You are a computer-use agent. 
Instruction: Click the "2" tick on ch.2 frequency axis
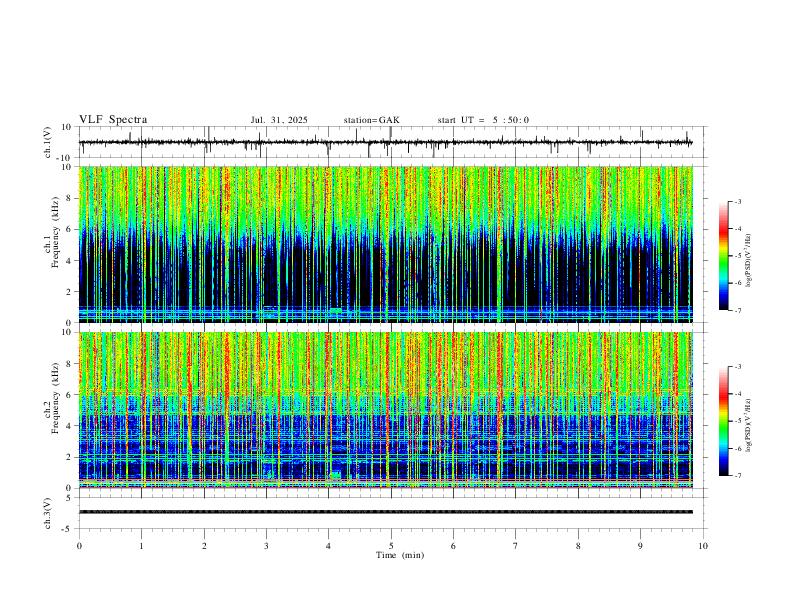click(x=70, y=457)
